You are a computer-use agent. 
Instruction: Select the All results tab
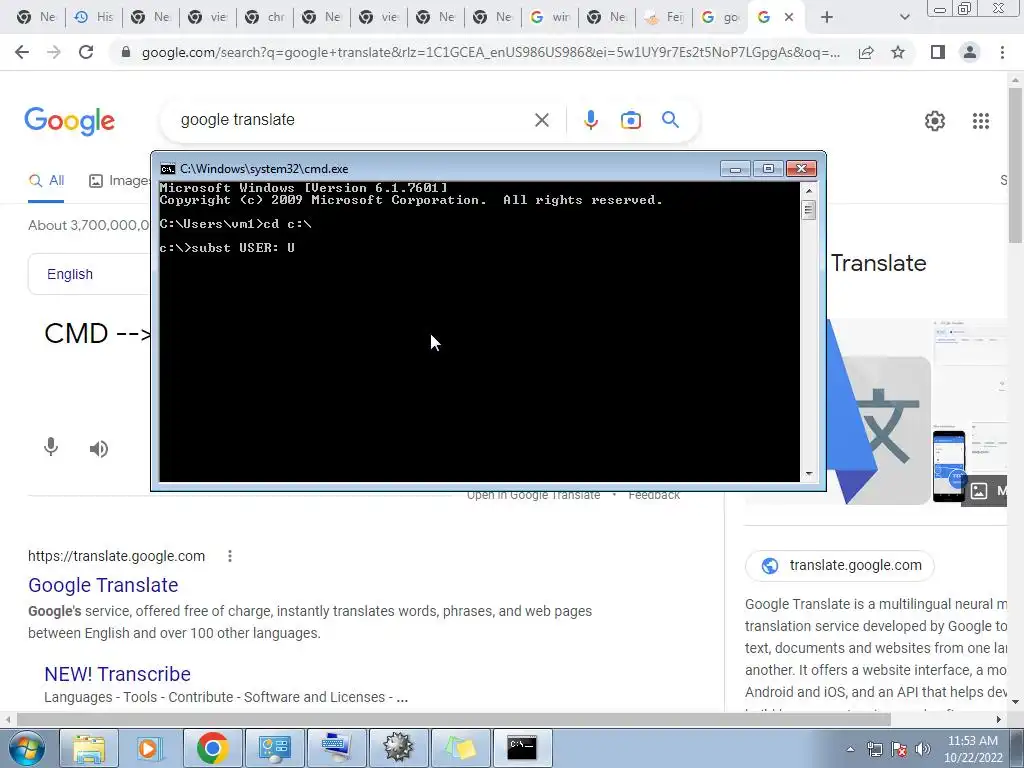[x=46, y=181]
